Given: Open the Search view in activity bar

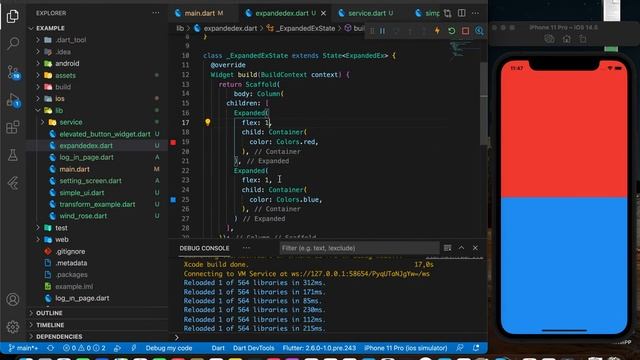Looking at the screenshot, I should tap(13, 43).
